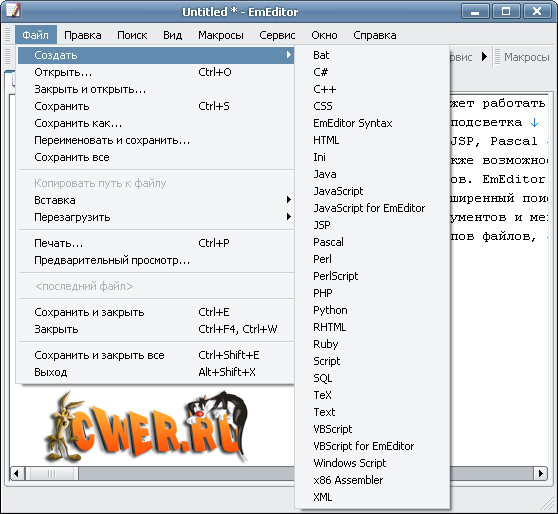Select Сохранить и закрыть entry
The image size is (558, 514).
point(156,312)
